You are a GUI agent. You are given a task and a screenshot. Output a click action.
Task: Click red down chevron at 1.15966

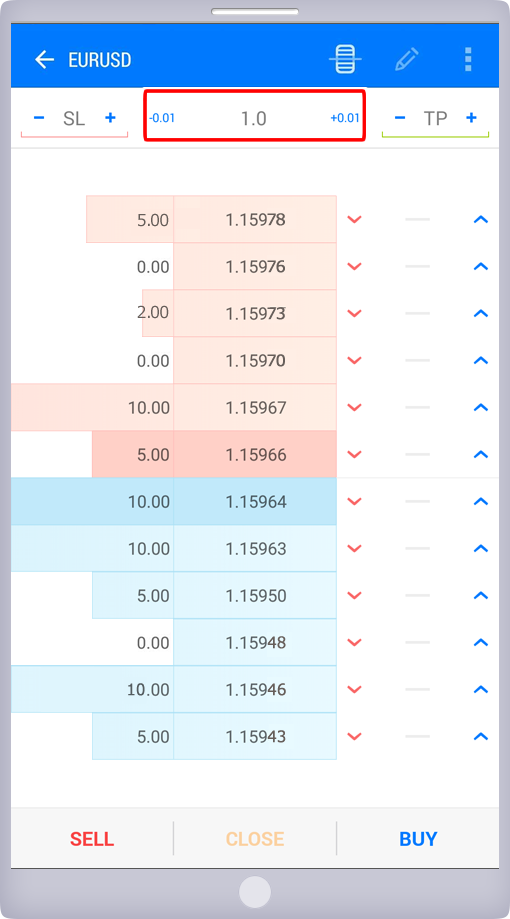[x=354, y=454]
